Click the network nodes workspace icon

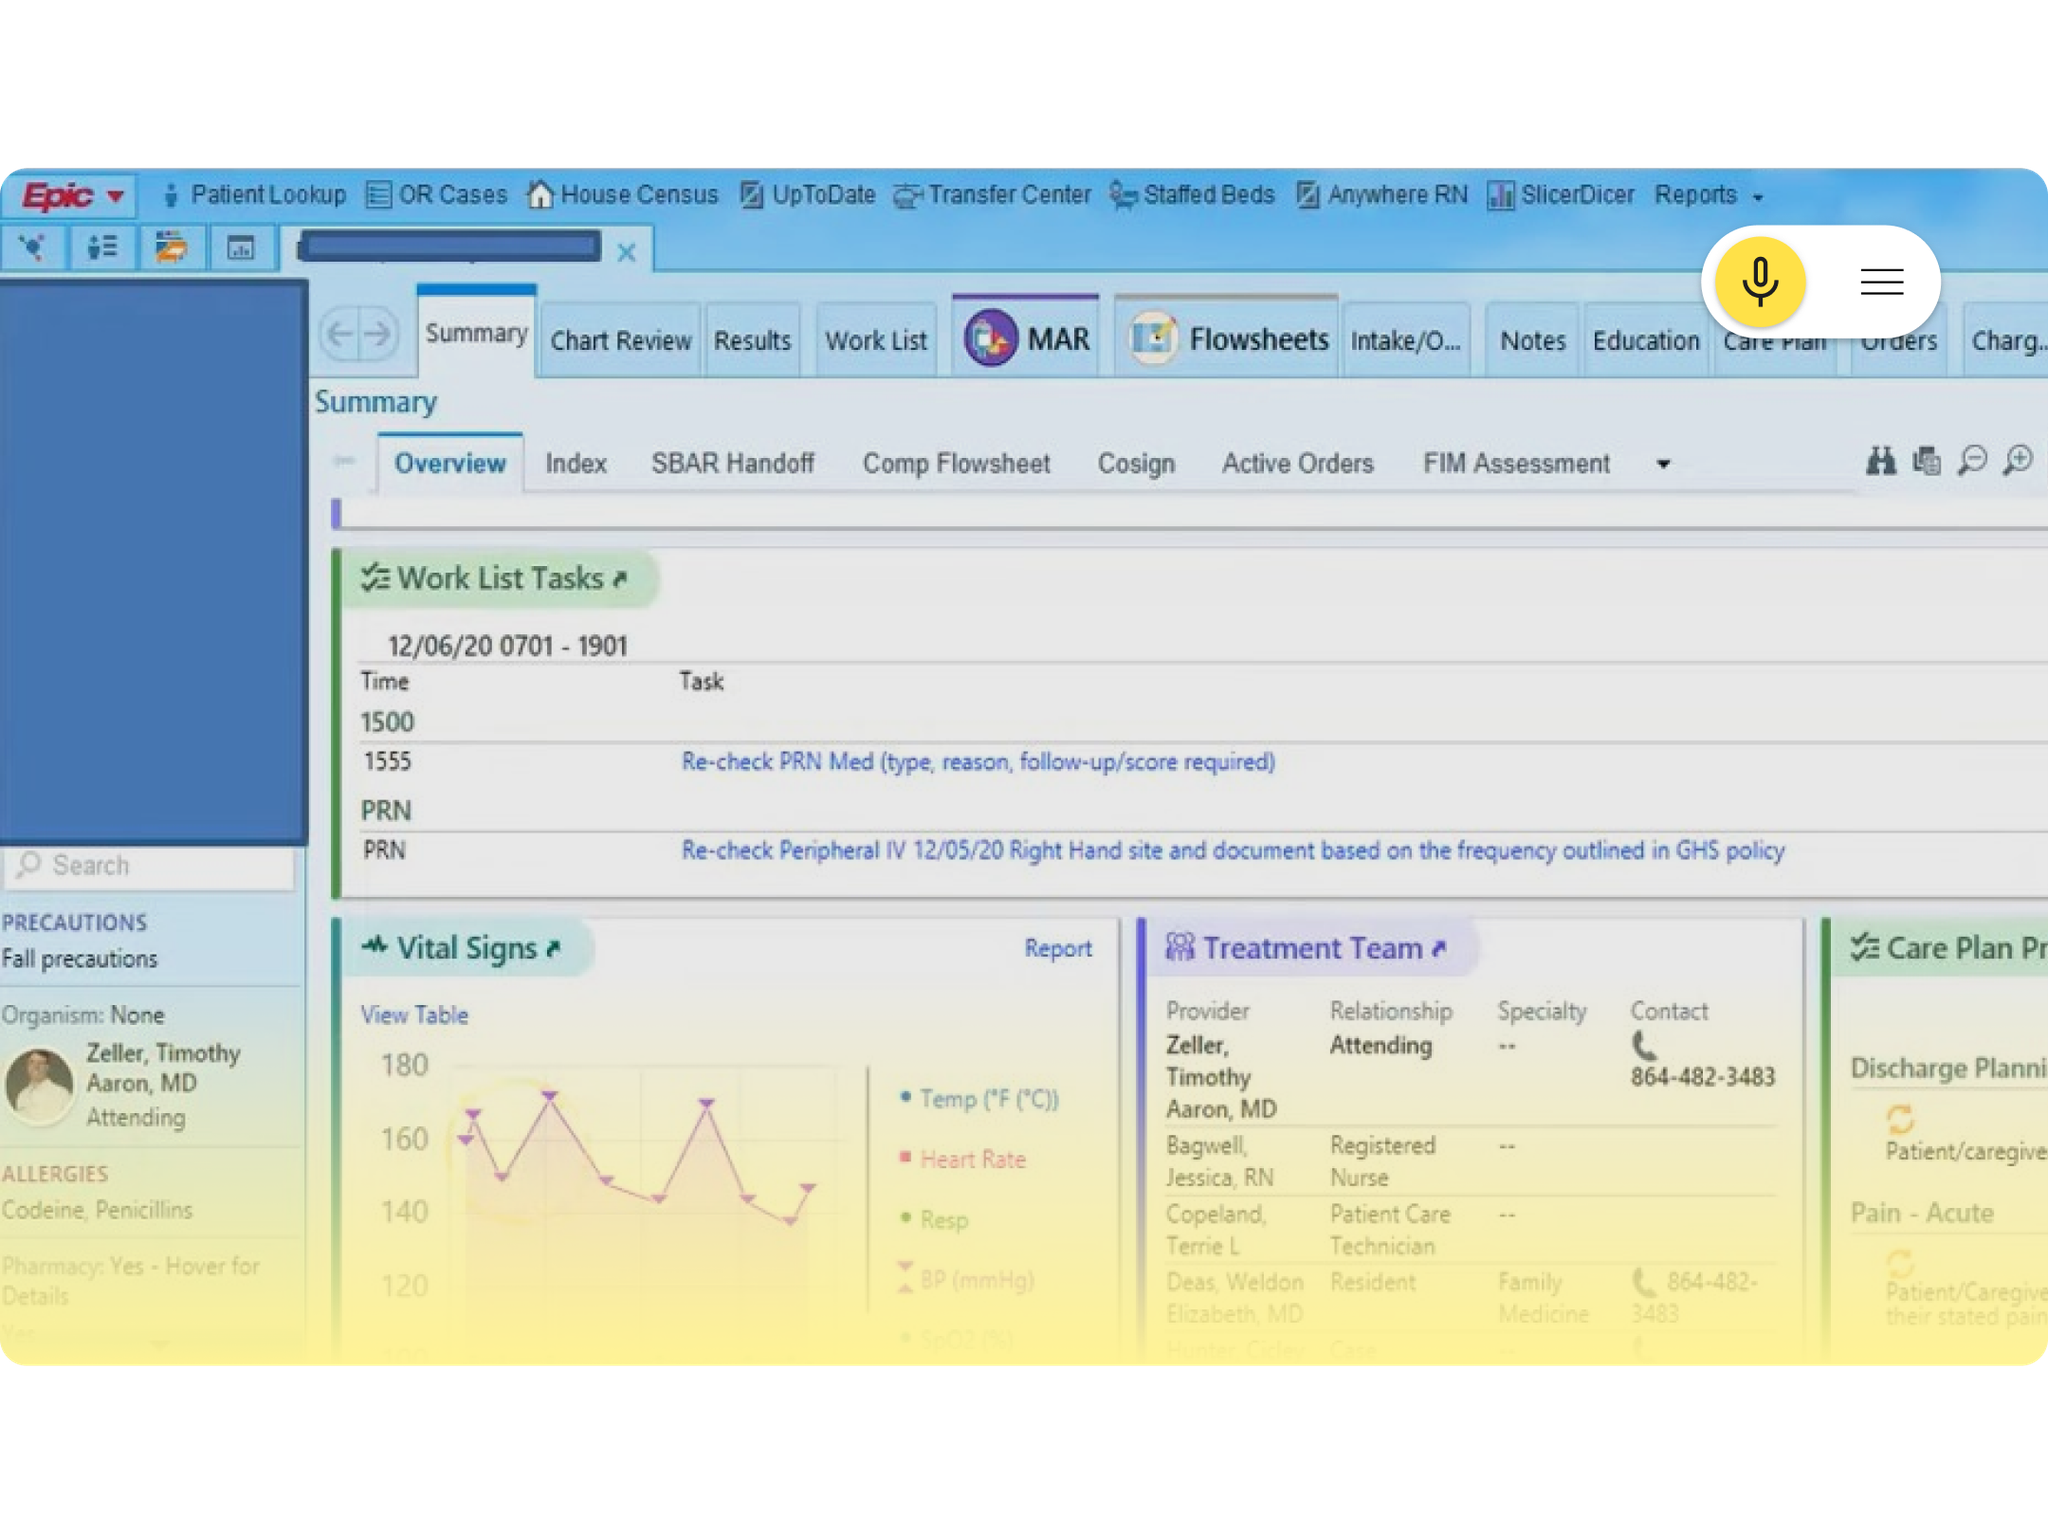pos(33,247)
